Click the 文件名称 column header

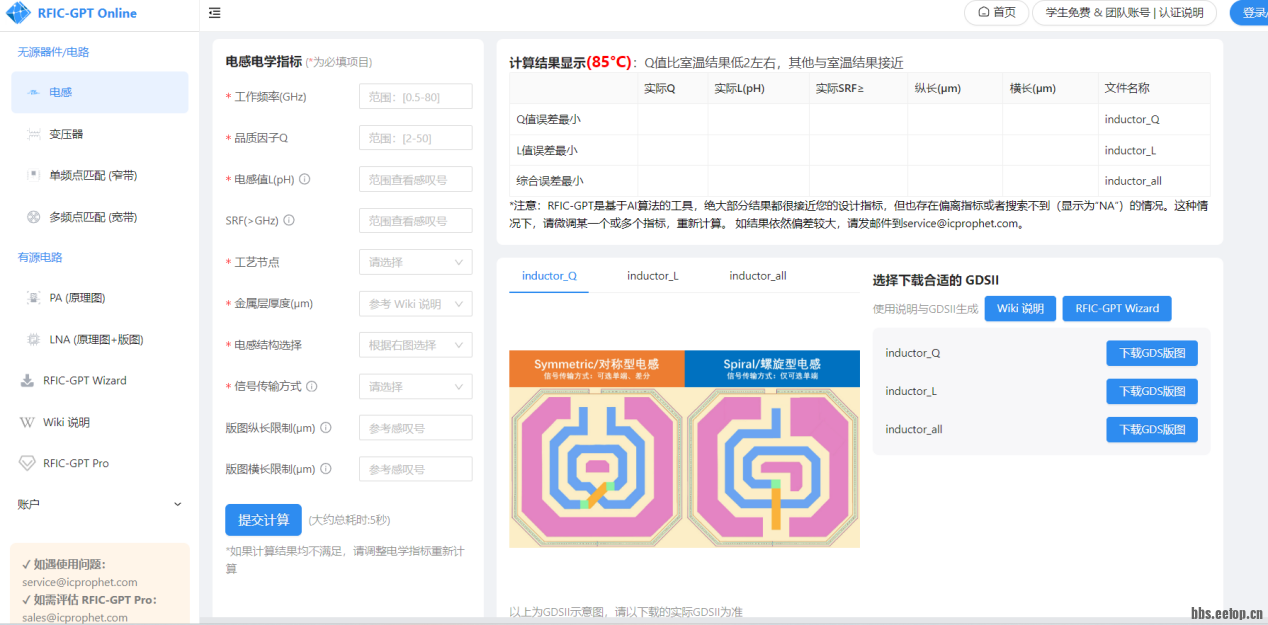click(1127, 88)
